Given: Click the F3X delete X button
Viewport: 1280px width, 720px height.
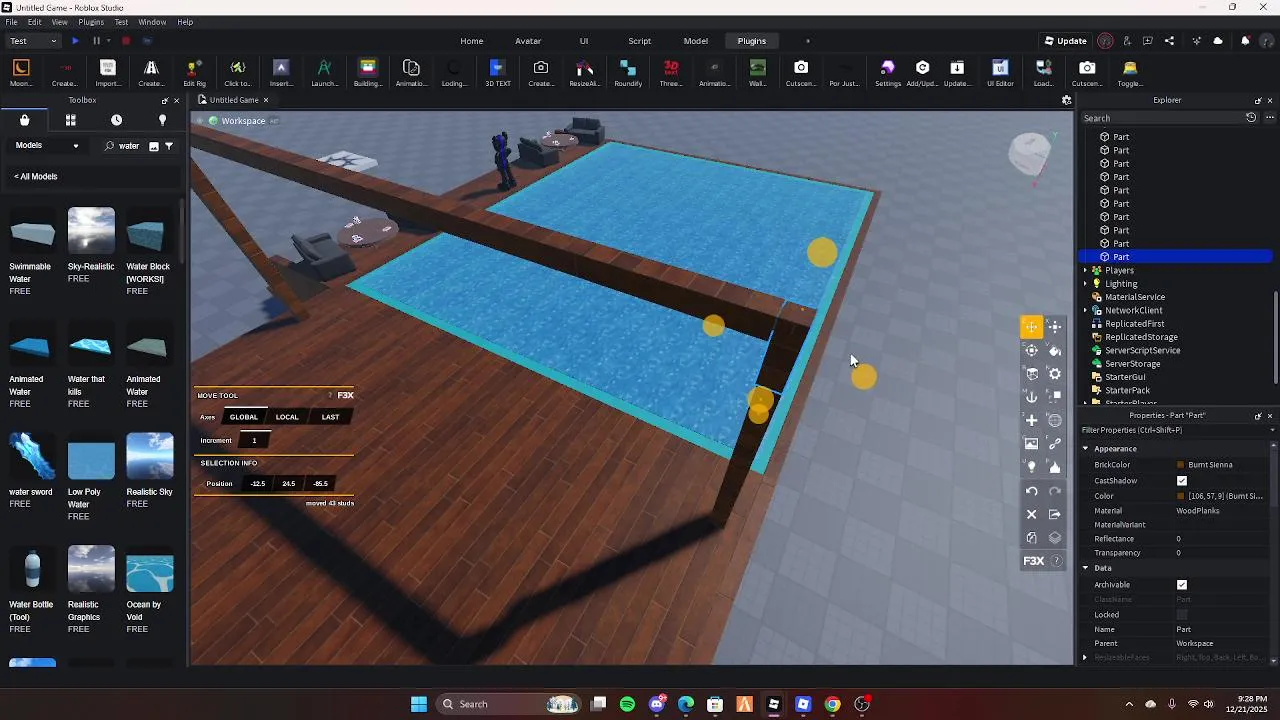Looking at the screenshot, I should point(1031,514).
